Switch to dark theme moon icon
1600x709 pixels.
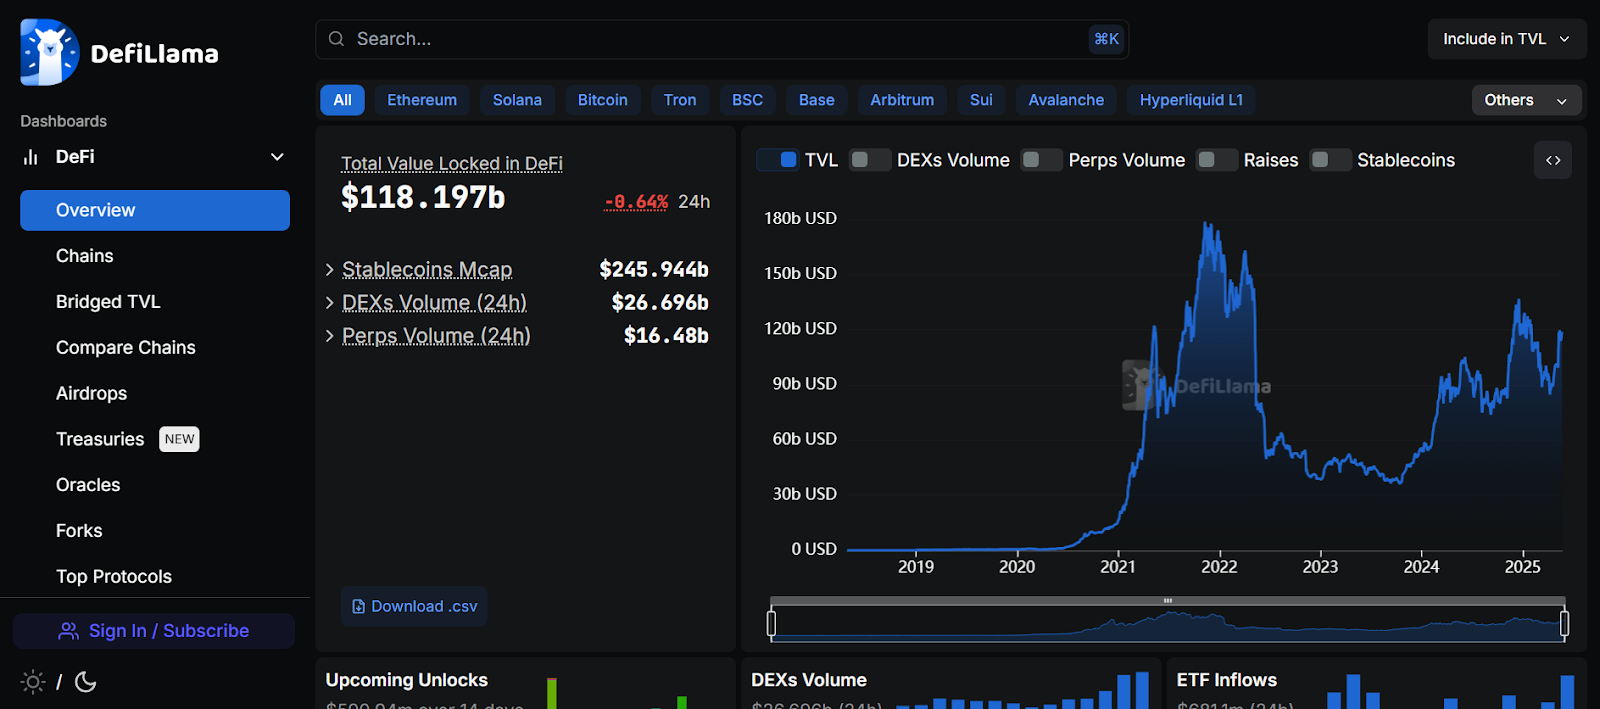pos(86,682)
